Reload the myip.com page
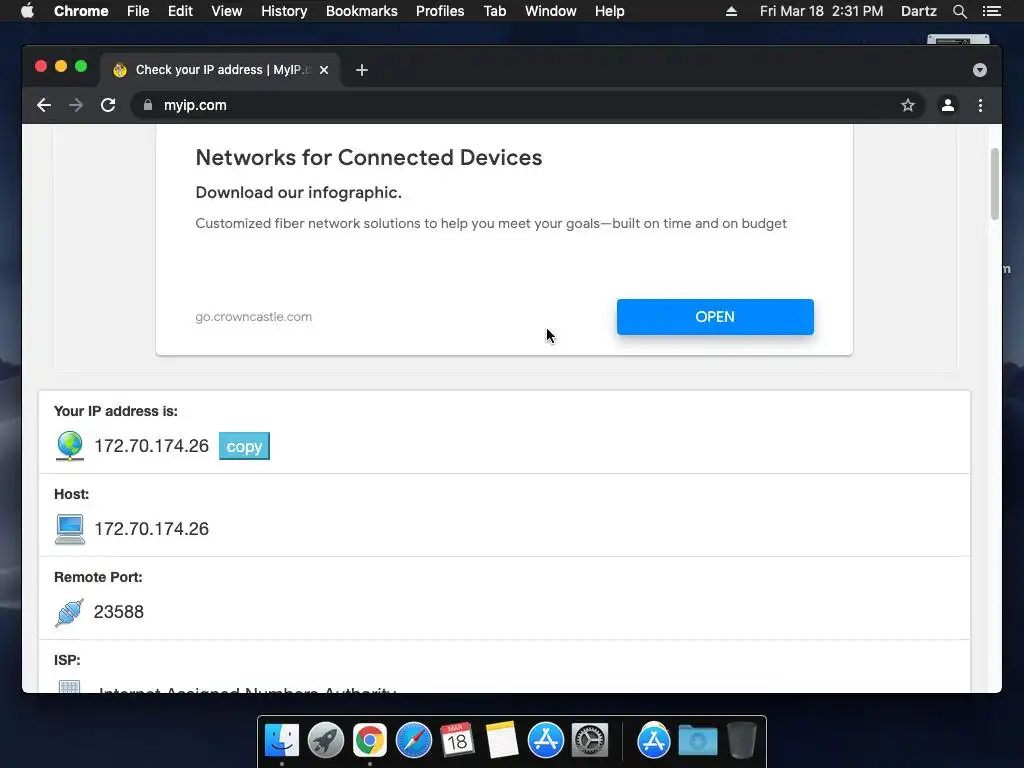The image size is (1024, 768). (108, 105)
